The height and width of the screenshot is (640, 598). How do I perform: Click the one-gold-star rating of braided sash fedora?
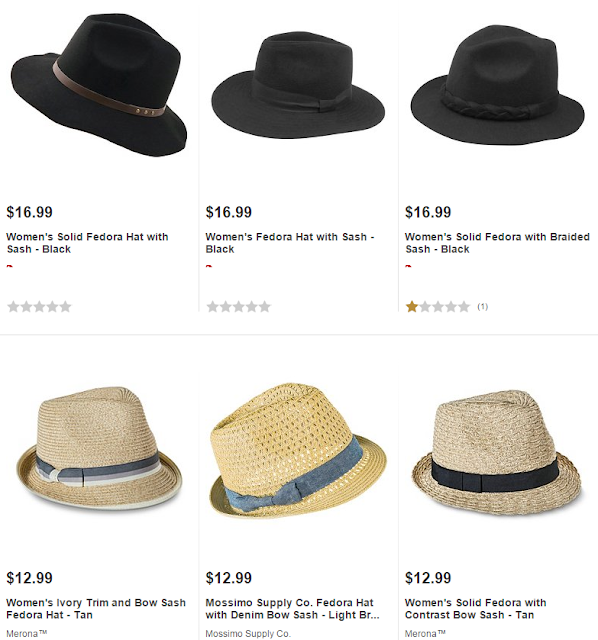438,307
